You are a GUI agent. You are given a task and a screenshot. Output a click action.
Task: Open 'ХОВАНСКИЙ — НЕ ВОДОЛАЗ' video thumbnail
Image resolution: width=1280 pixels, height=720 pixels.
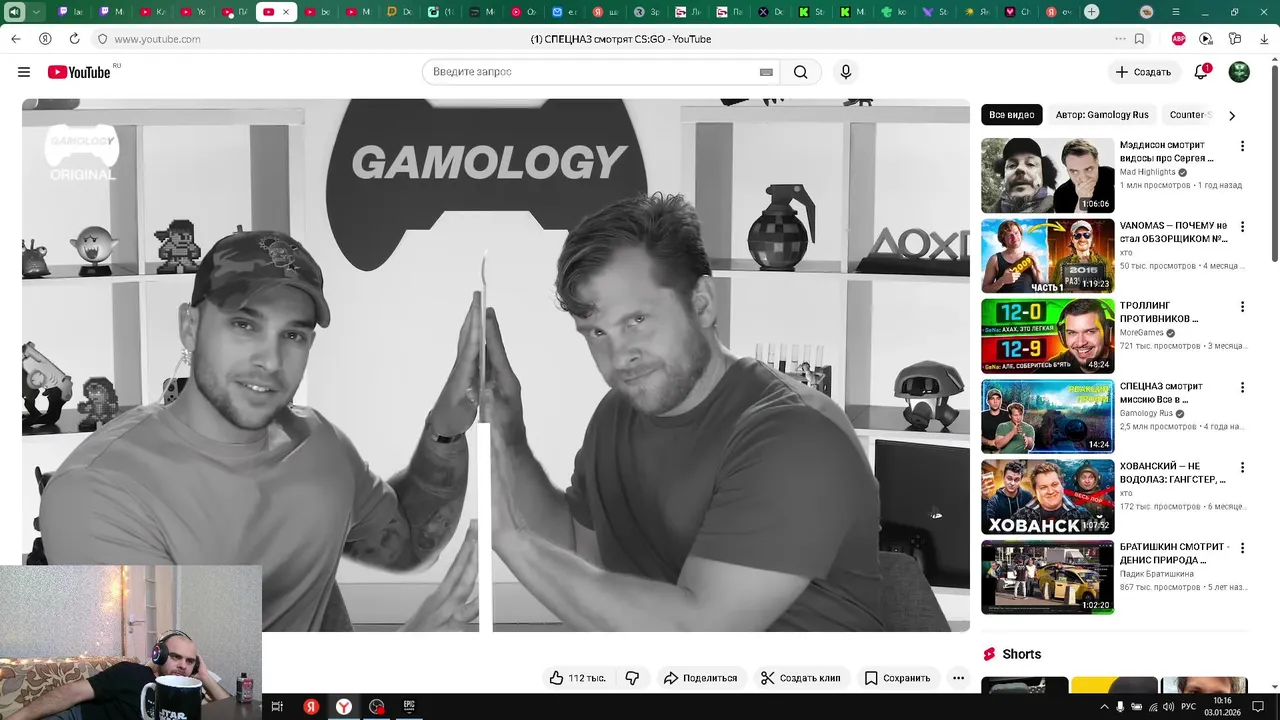(1047, 497)
